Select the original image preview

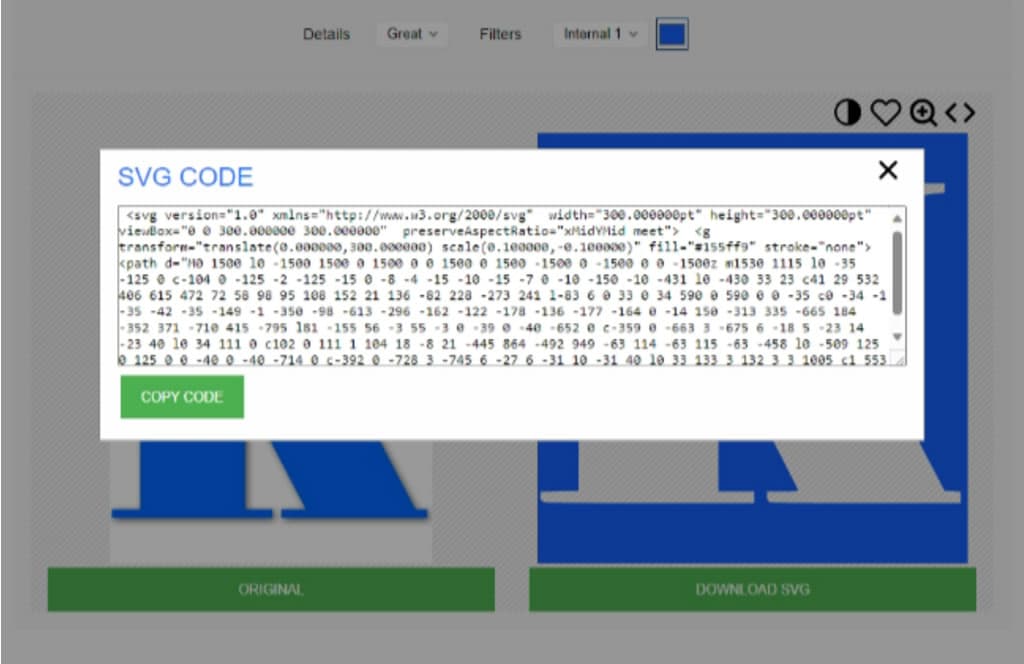click(x=270, y=500)
